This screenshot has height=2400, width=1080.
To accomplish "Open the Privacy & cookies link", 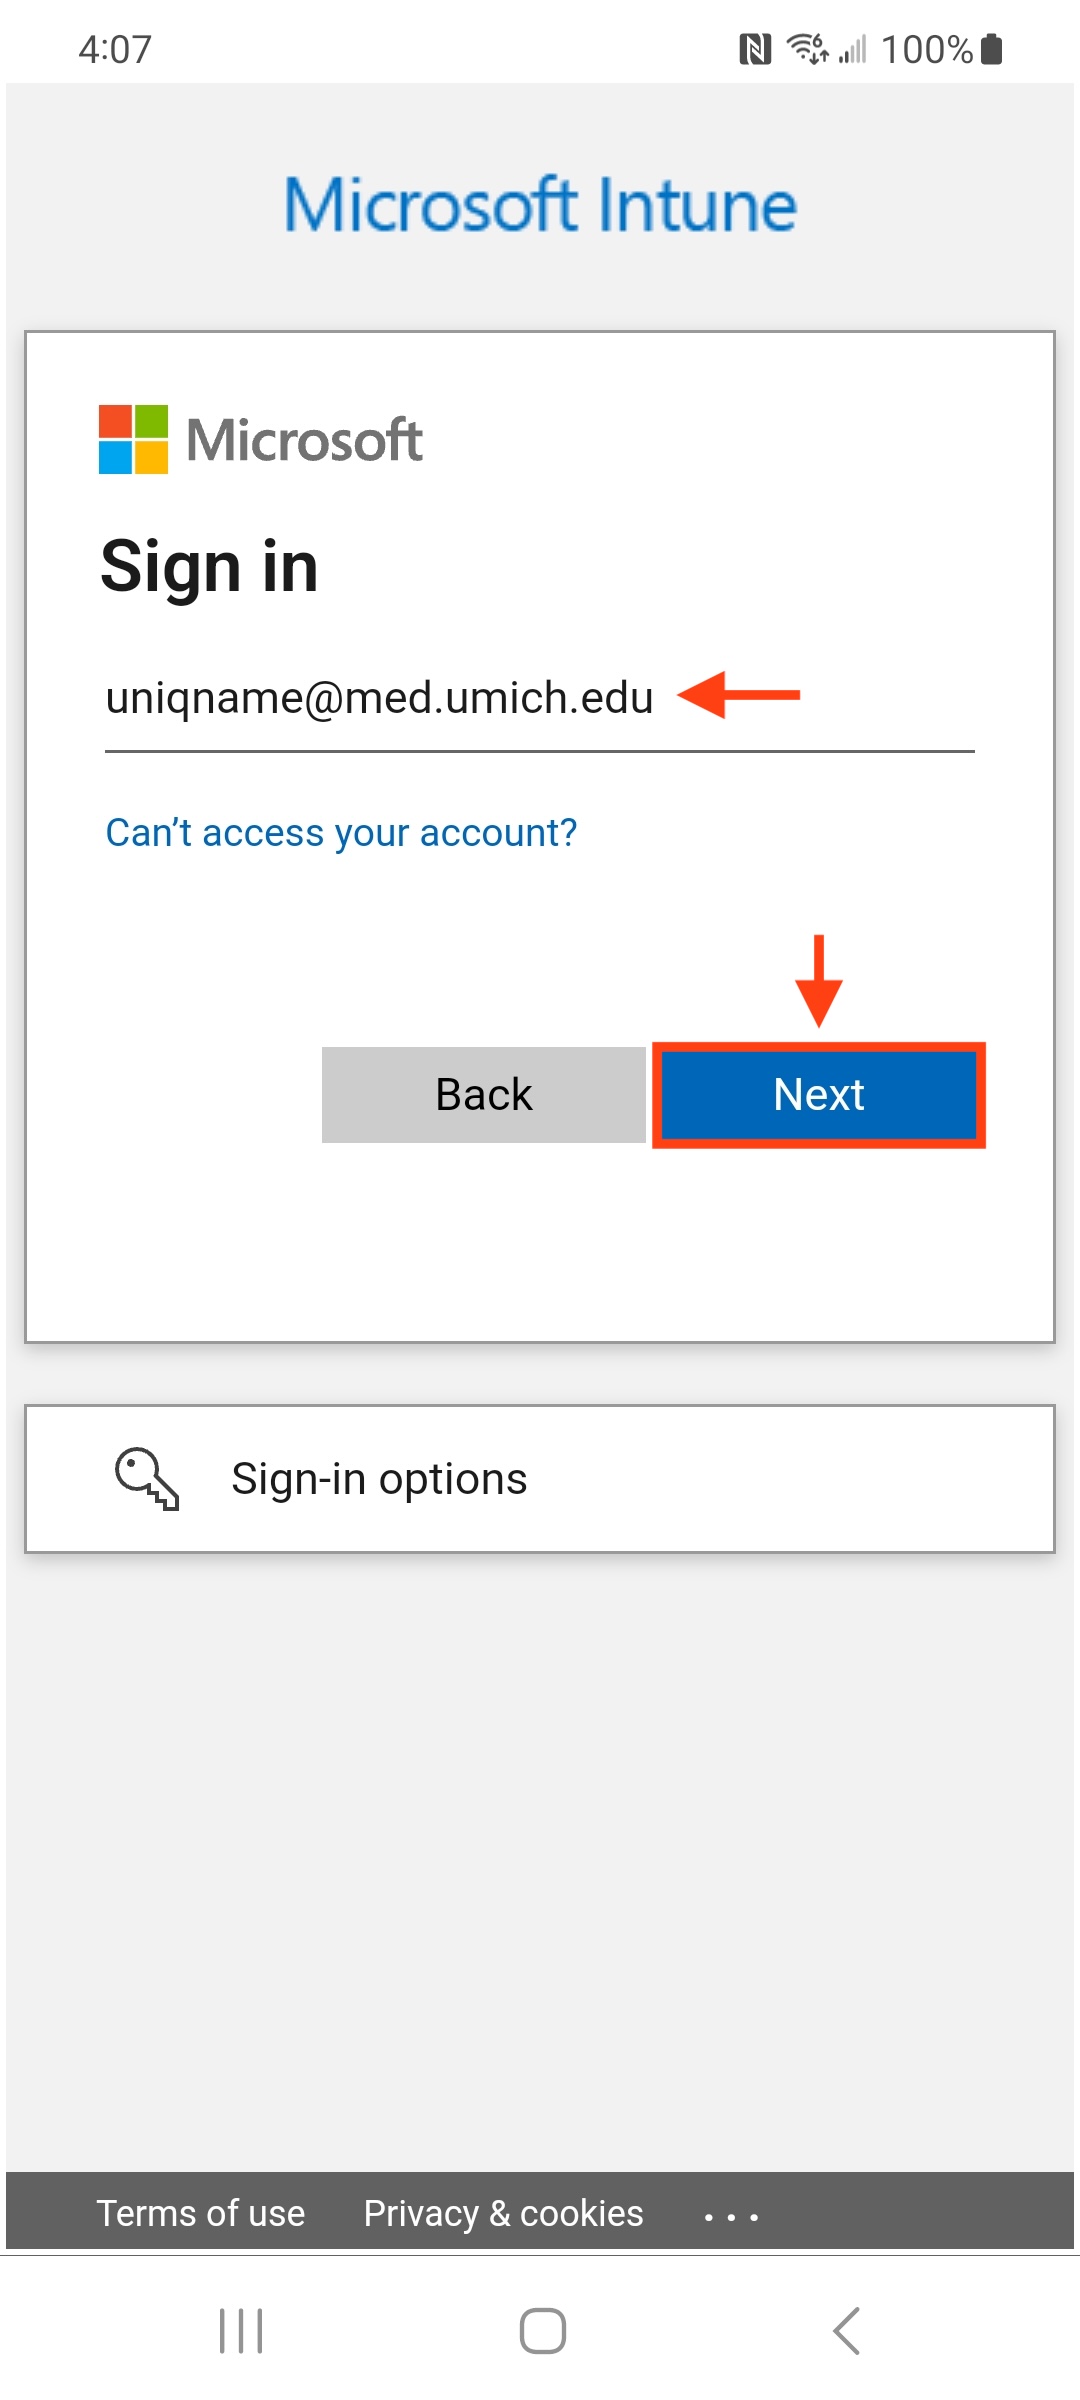I will coord(503,2214).
